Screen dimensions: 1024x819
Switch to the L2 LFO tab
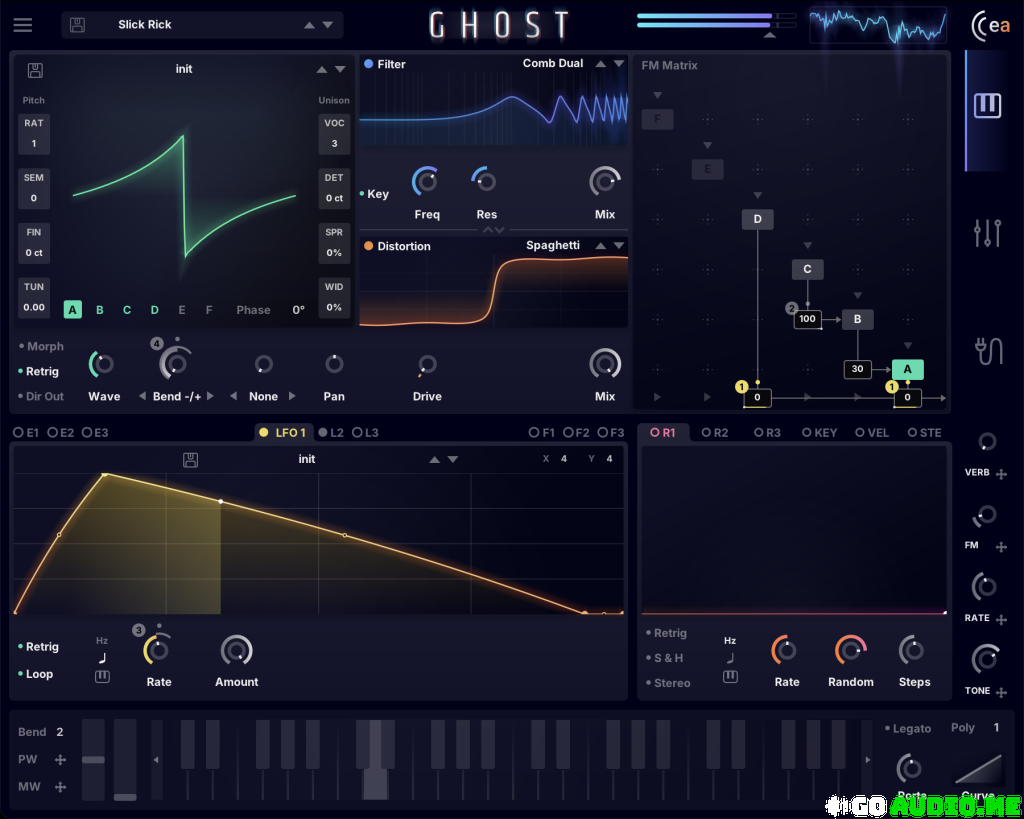click(x=331, y=432)
